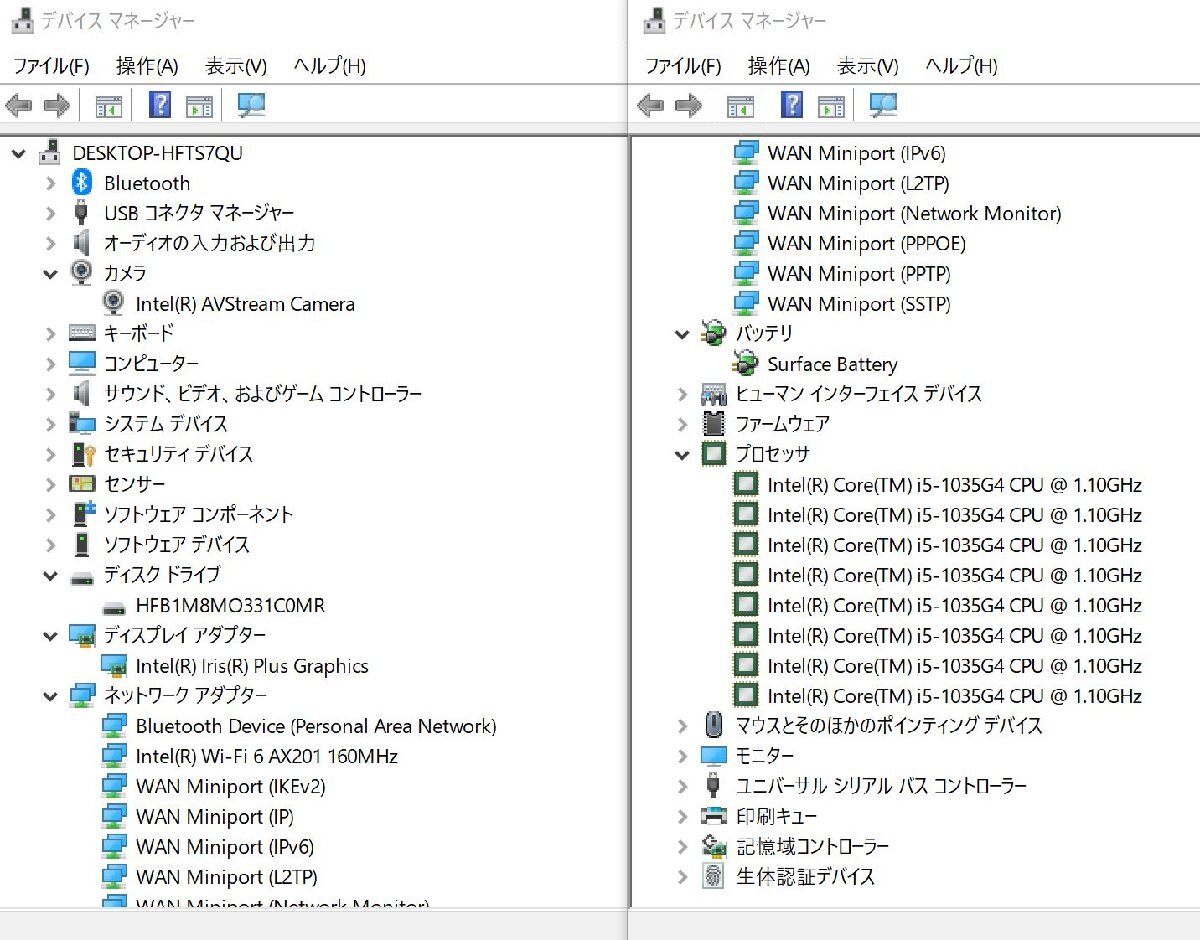Collapse the ネットワーク アダプター category
The image size is (1200, 940).
(50, 696)
